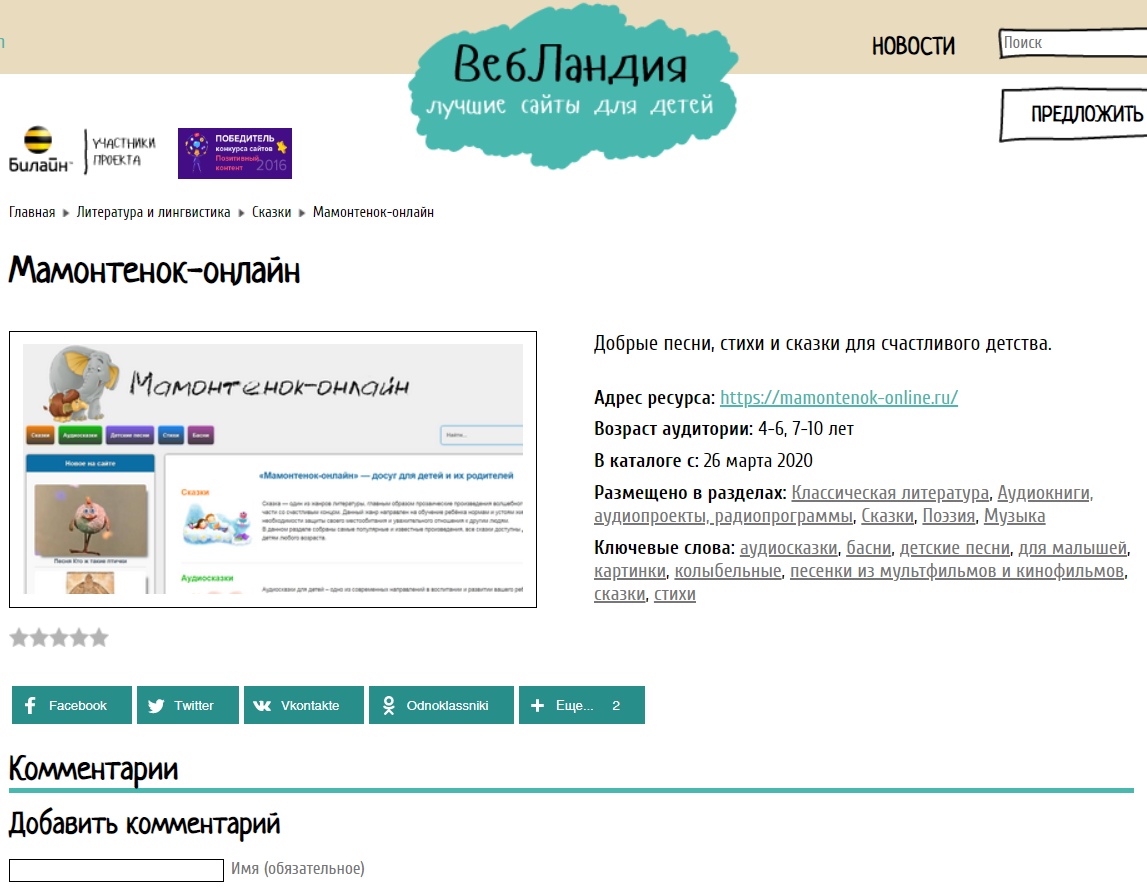
Task: Open the mamontenok-online.ru resource link
Action: click(x=839, y=397)
